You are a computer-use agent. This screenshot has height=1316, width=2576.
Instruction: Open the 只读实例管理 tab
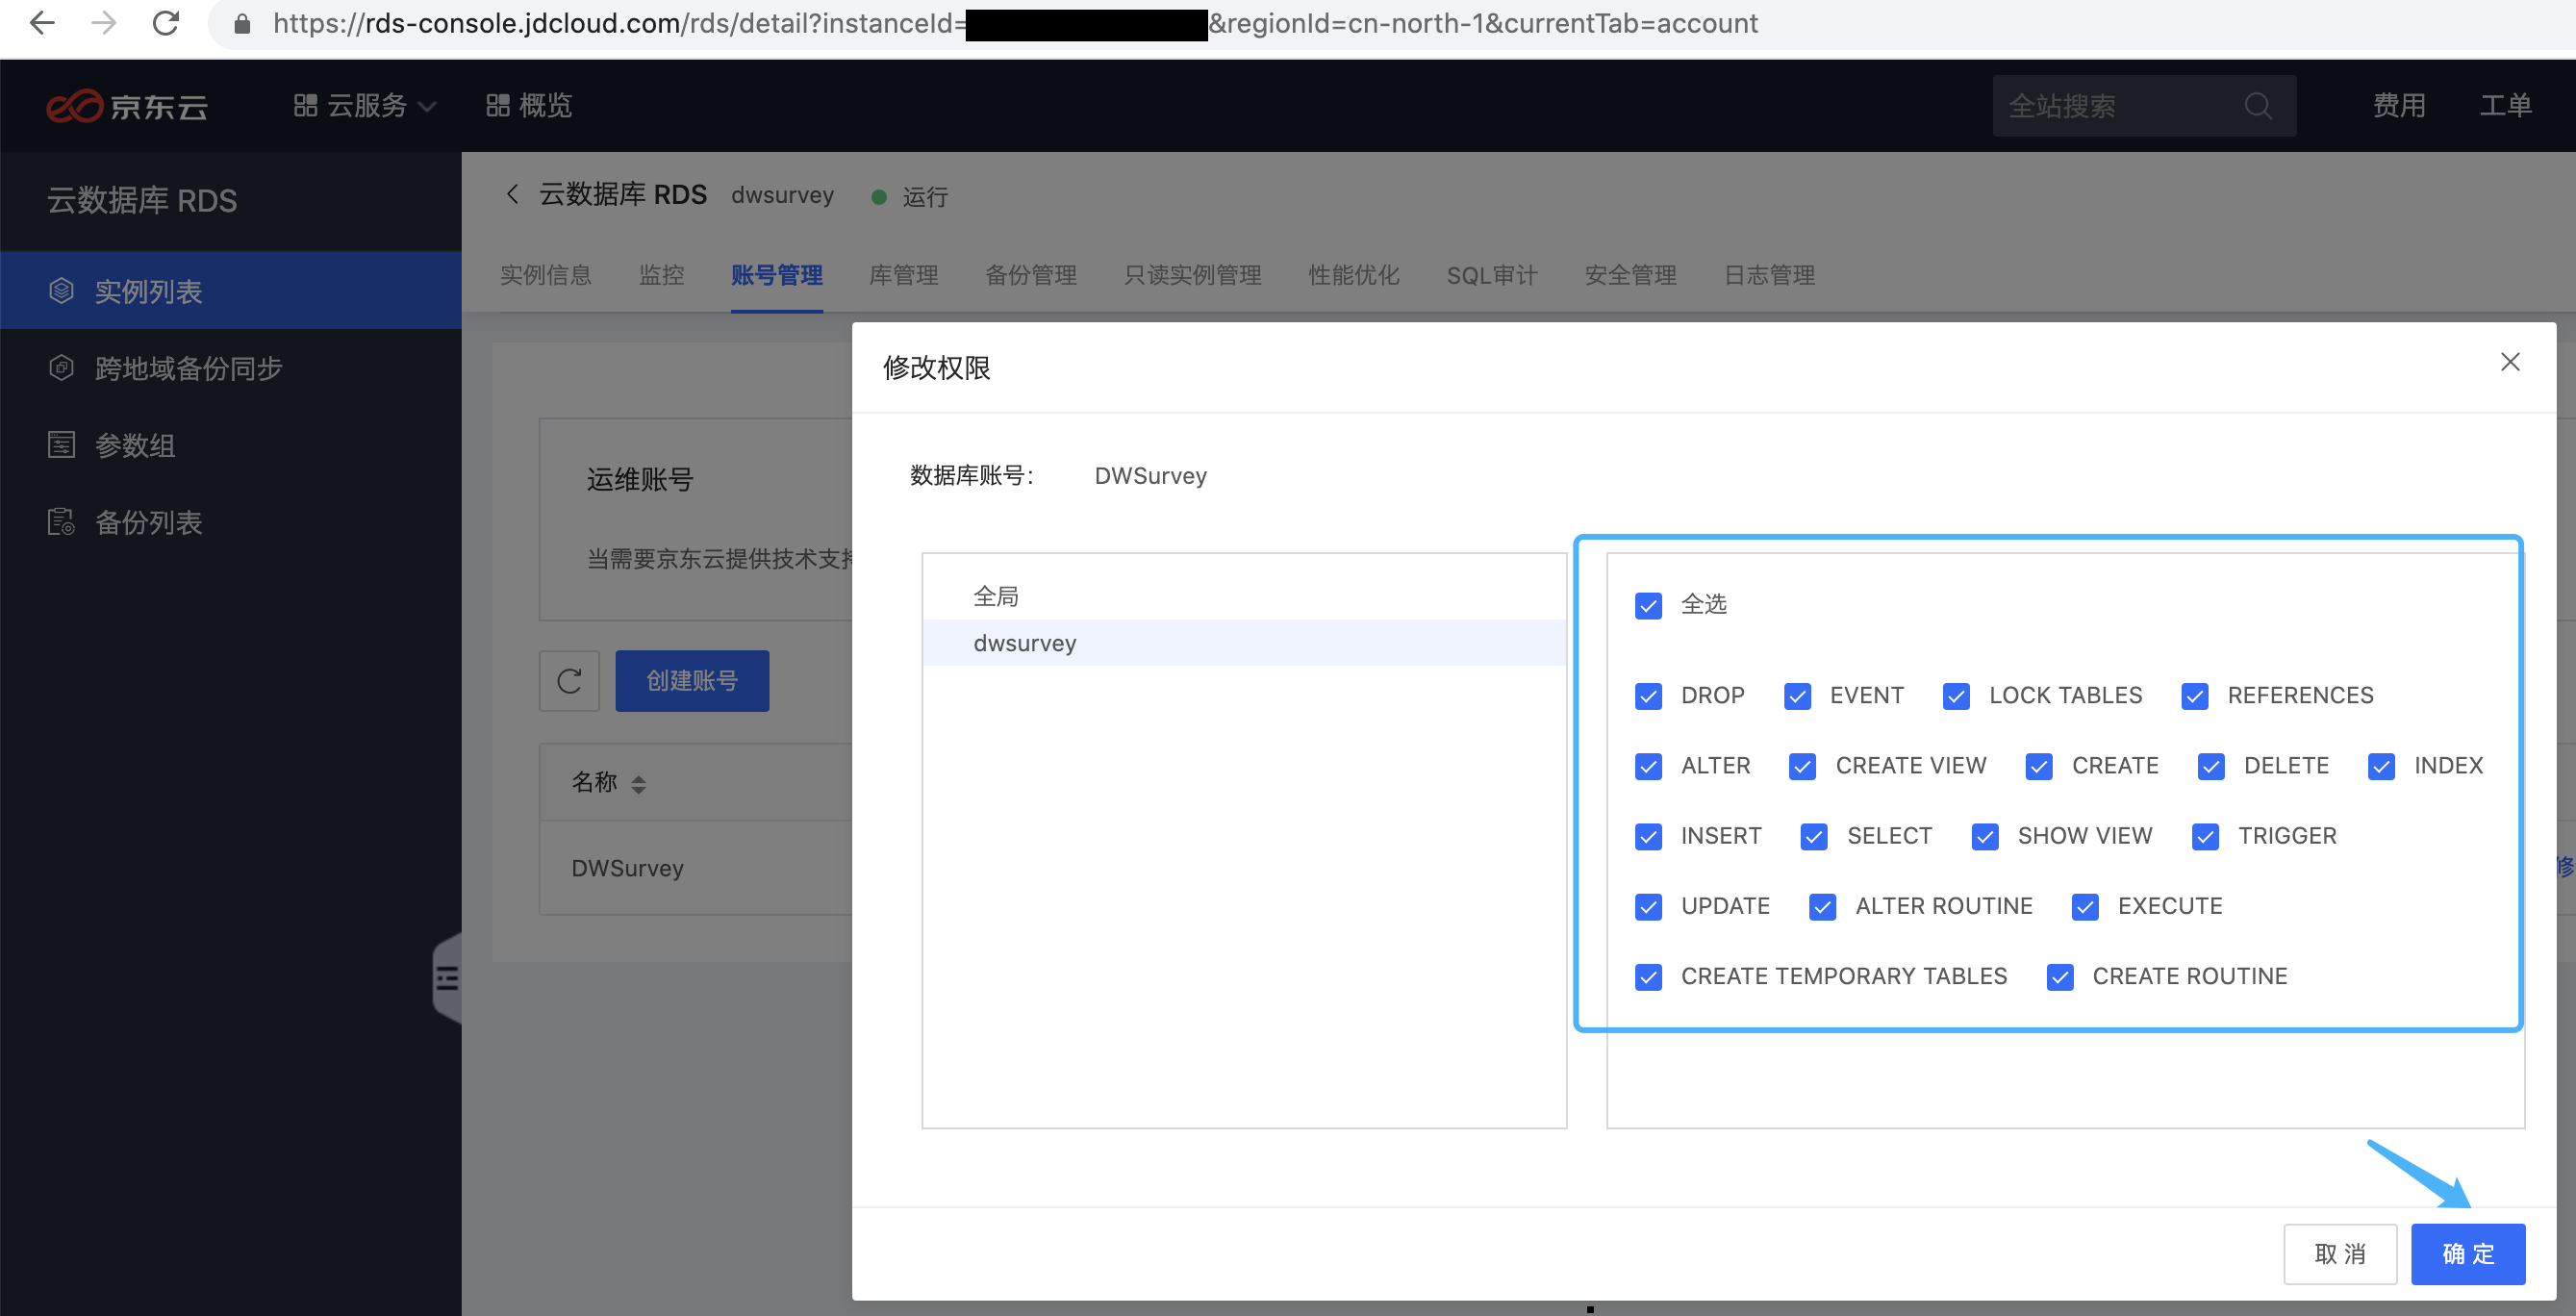coord(1193,275)
